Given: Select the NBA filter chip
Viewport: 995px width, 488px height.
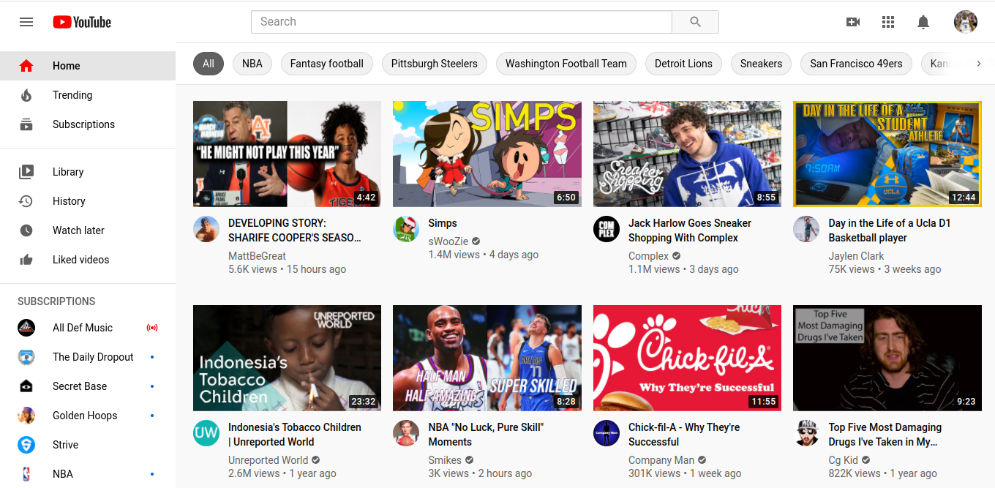Looking at the screenshot, I should click(253, 64).
